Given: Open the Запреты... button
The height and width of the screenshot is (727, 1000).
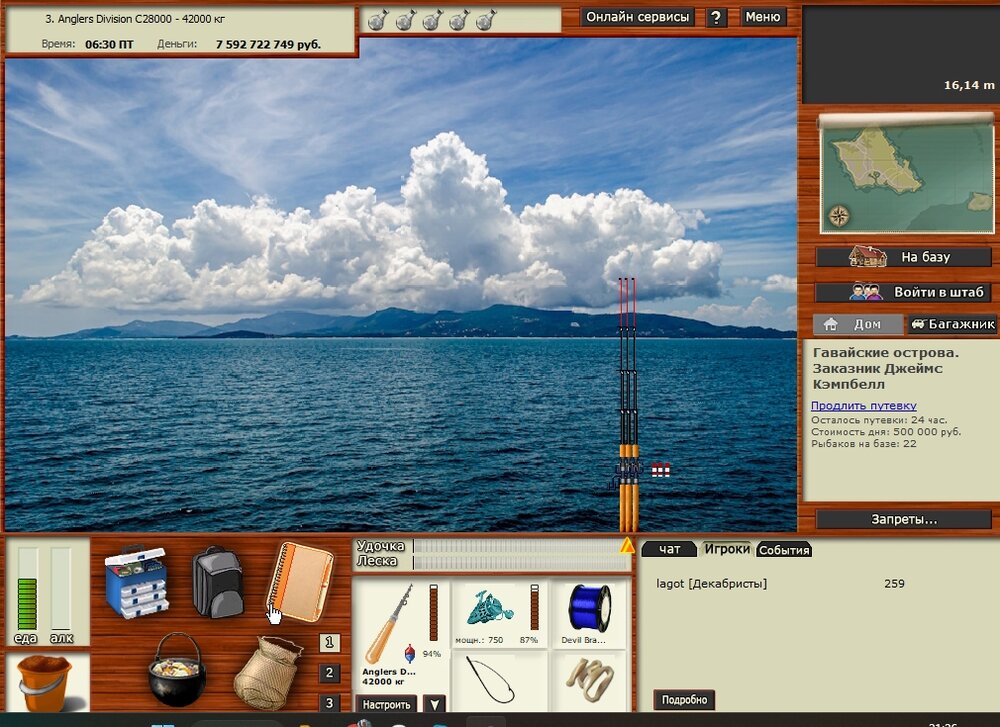Looking at the screenshot, I should 904,520.
